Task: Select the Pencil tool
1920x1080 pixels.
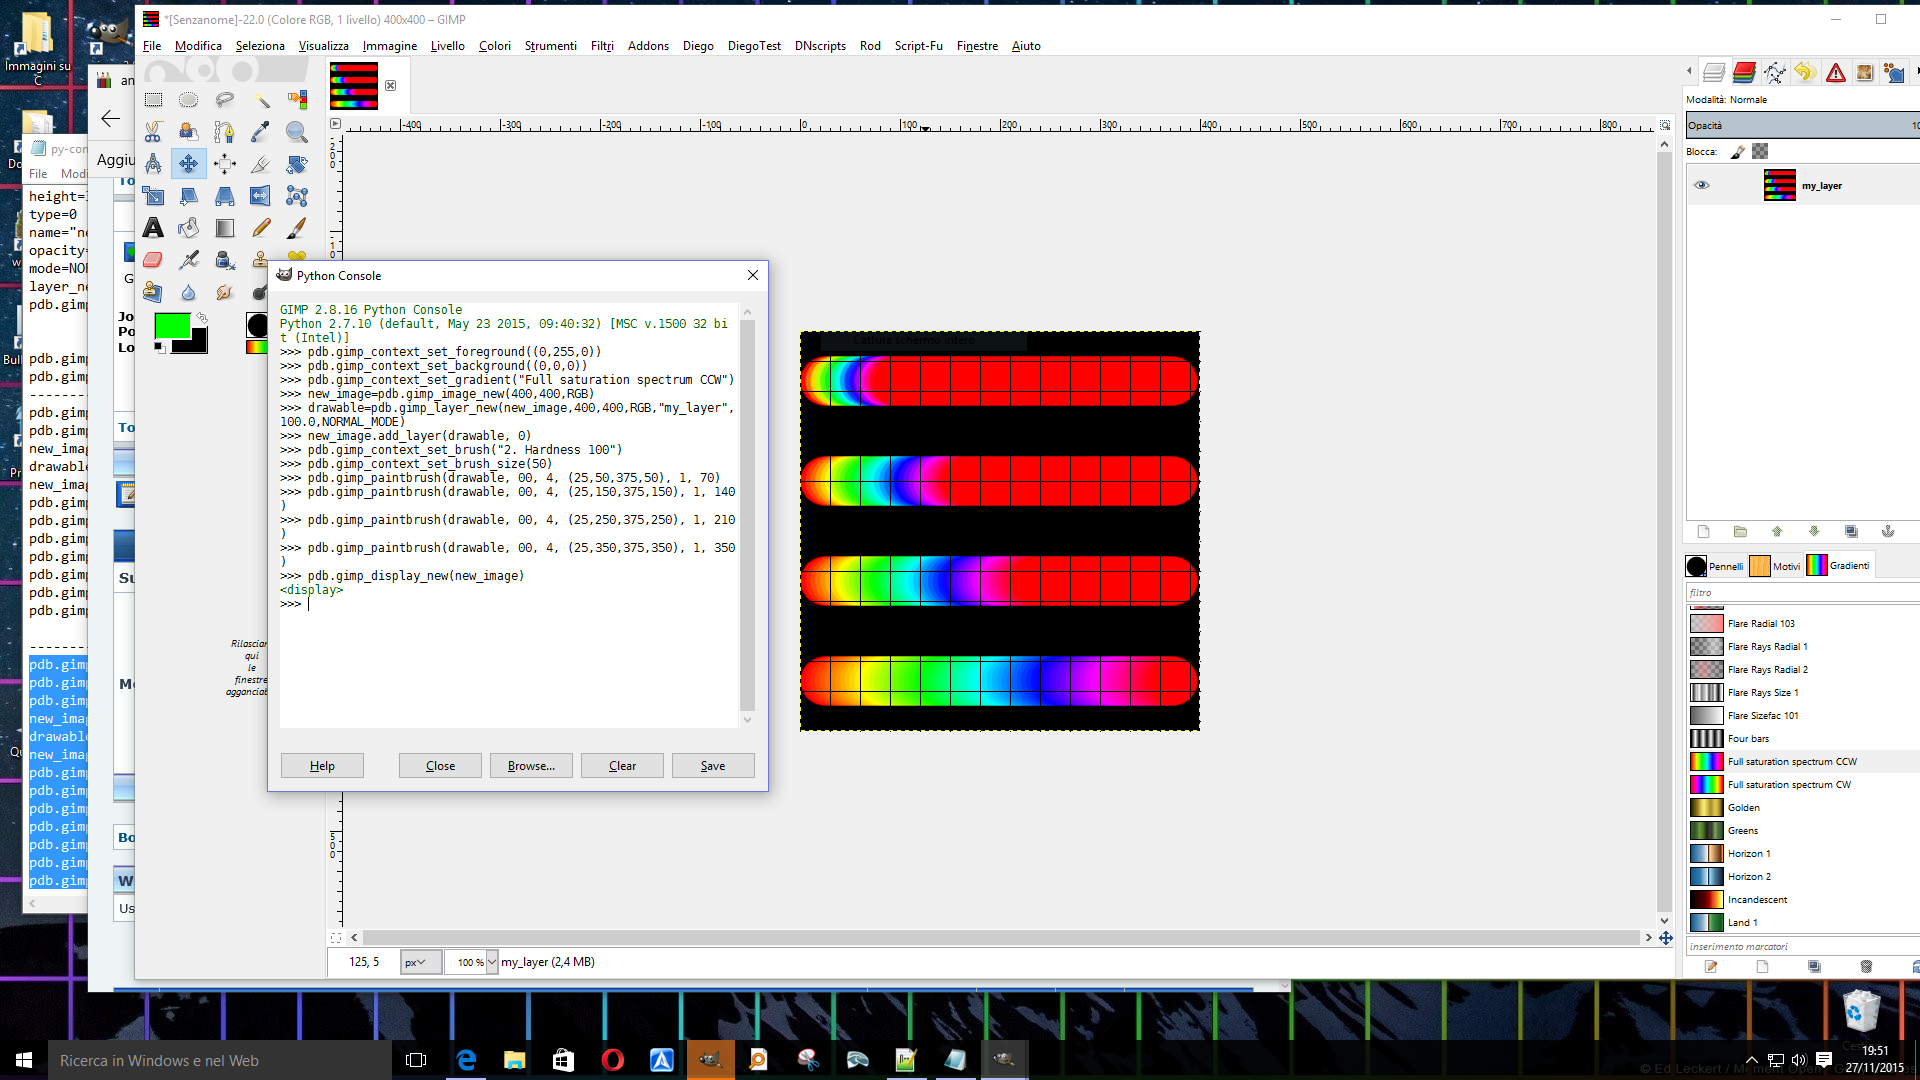Action: click(261, 228)
